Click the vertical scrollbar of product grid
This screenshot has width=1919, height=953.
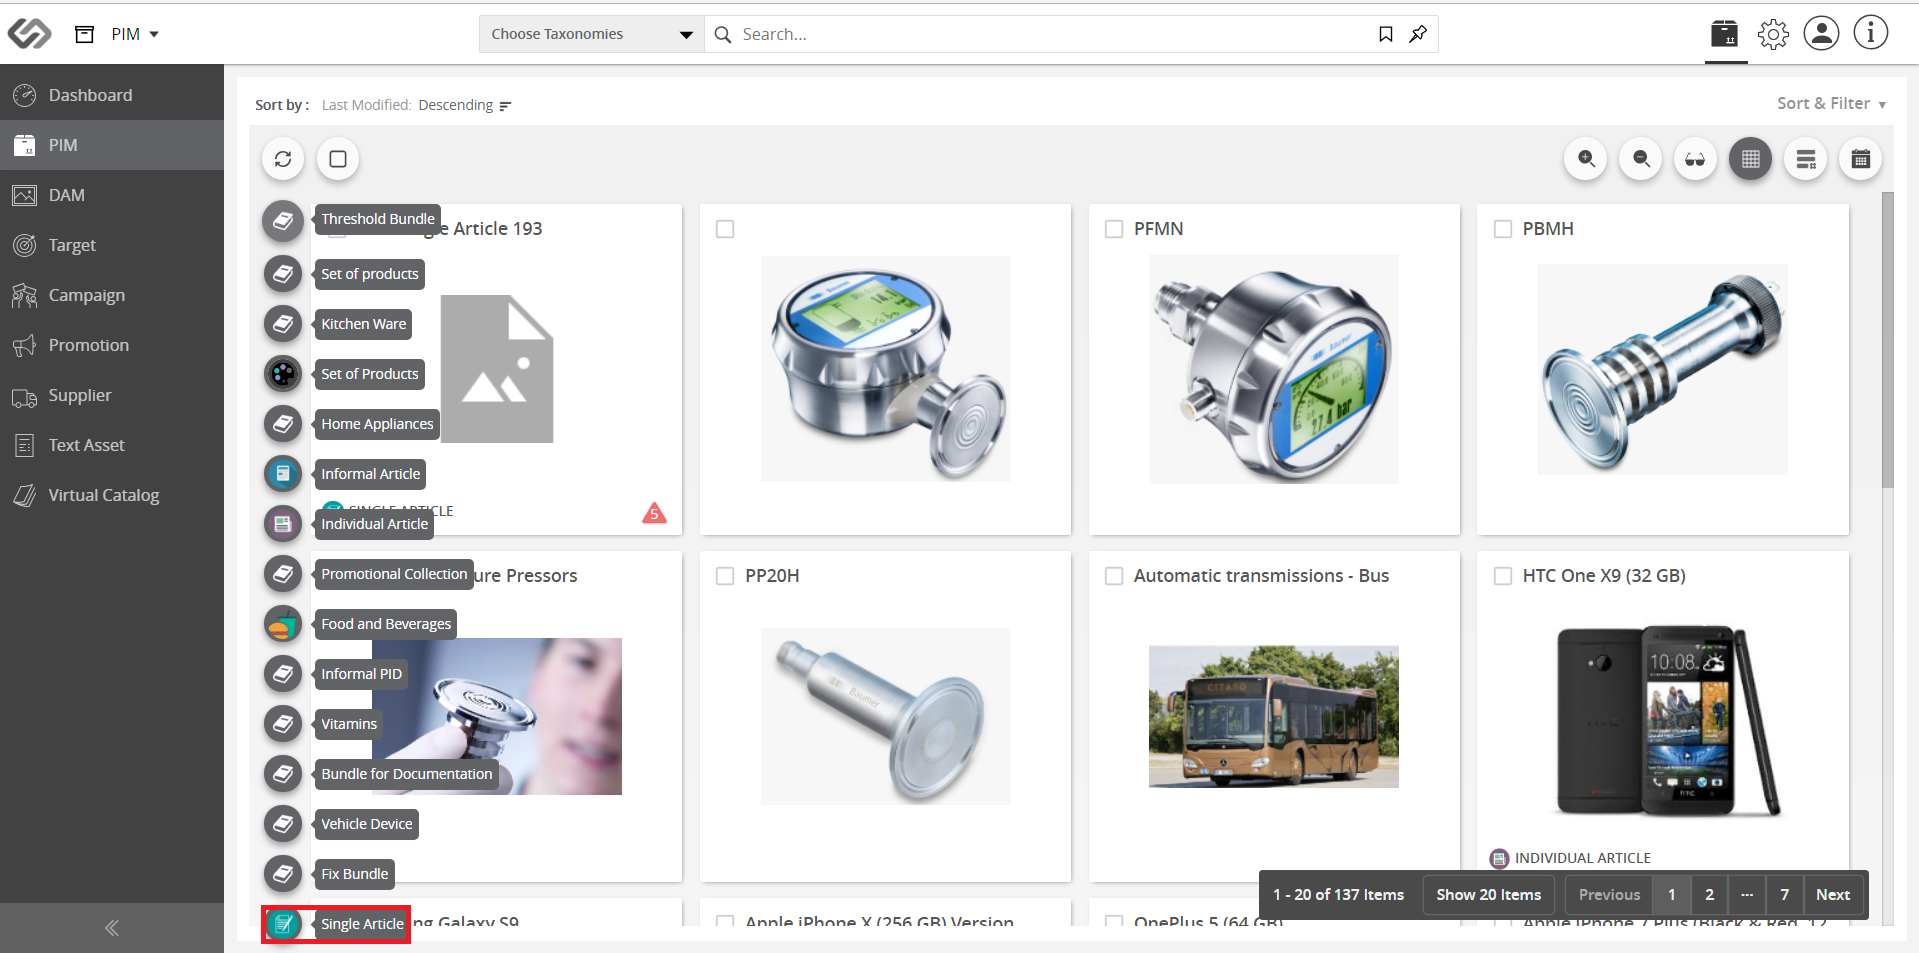point(1888,340)
